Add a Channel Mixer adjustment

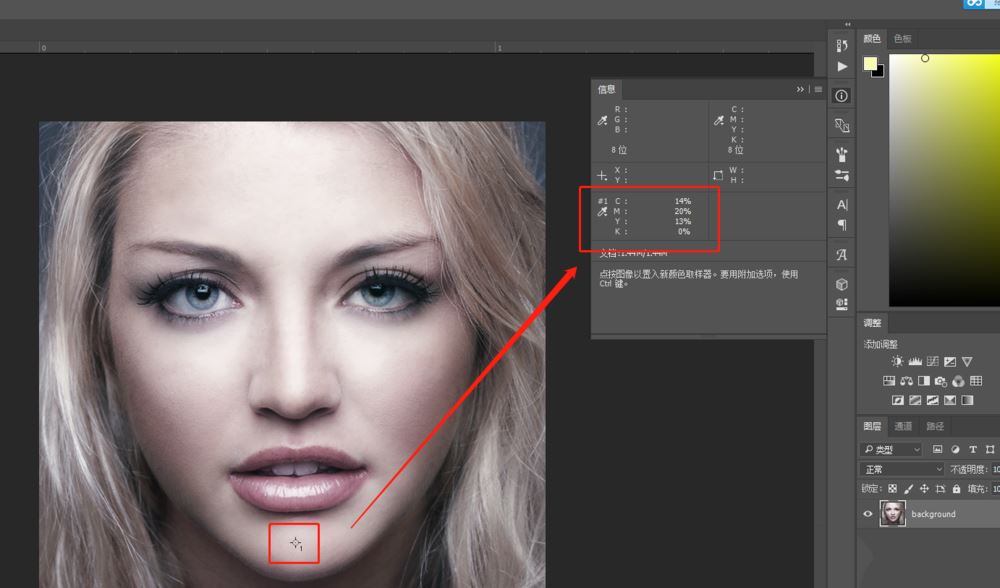[958, 381]
